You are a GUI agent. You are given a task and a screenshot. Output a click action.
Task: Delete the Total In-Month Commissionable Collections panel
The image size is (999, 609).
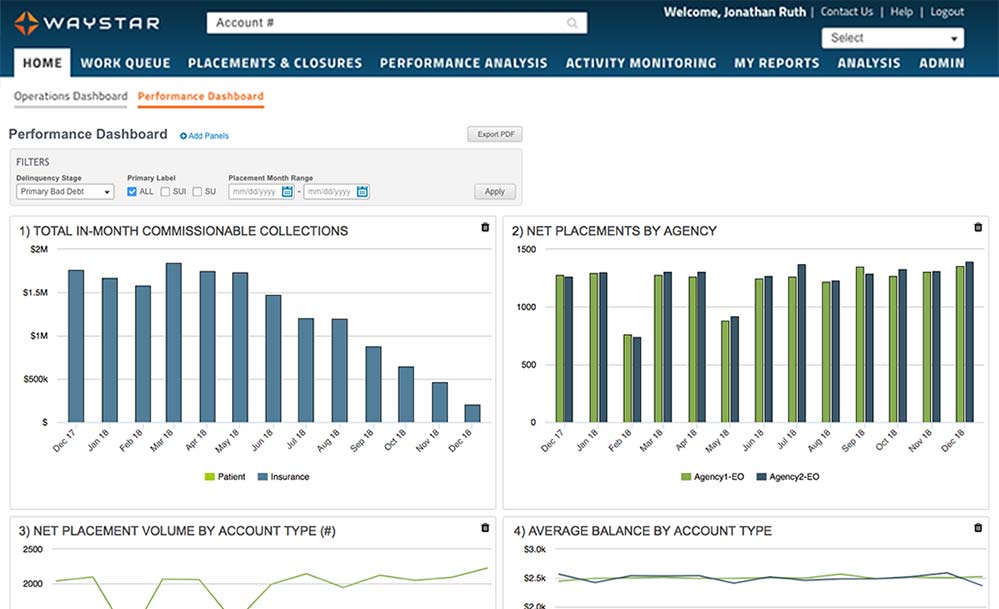coord(485,227)
